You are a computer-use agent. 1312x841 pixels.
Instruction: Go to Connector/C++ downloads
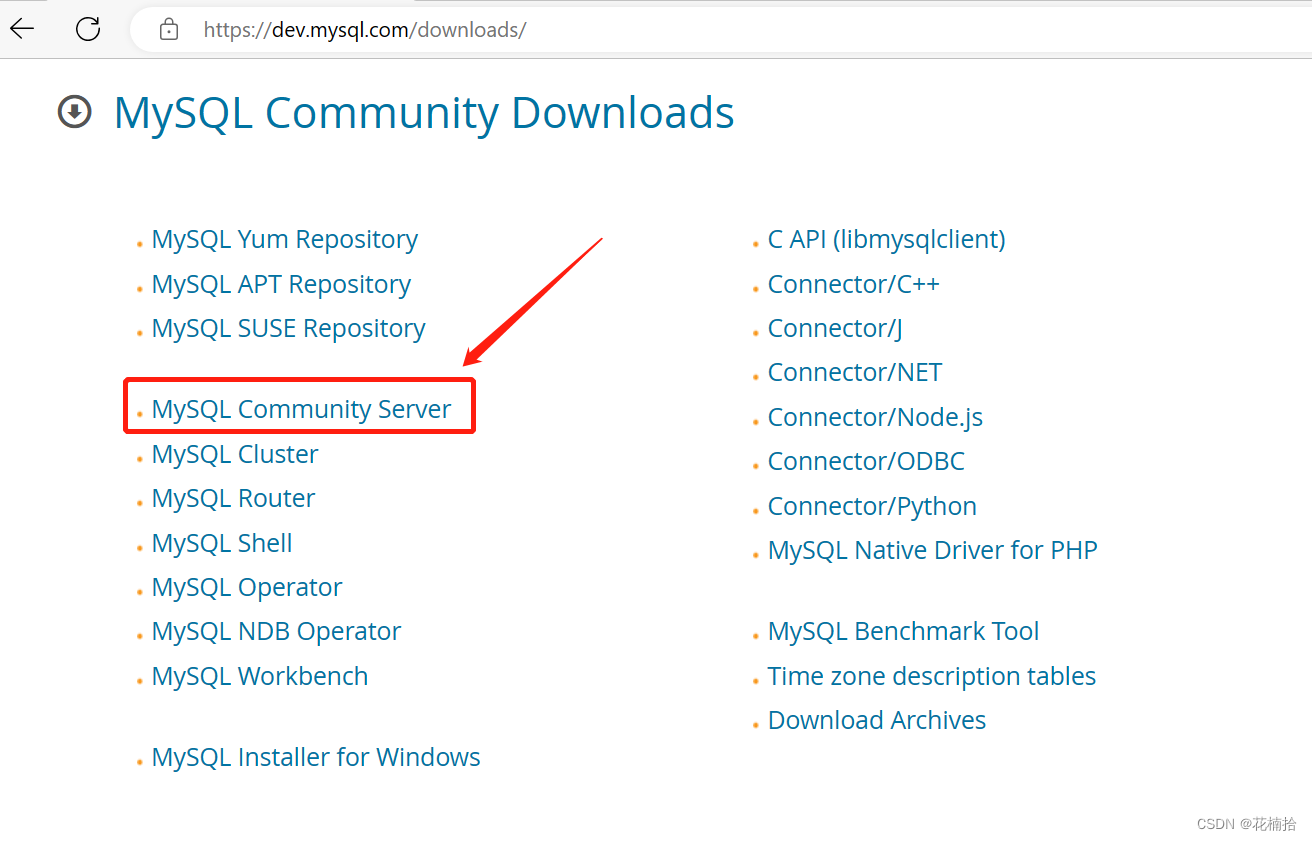pos(854,284)
